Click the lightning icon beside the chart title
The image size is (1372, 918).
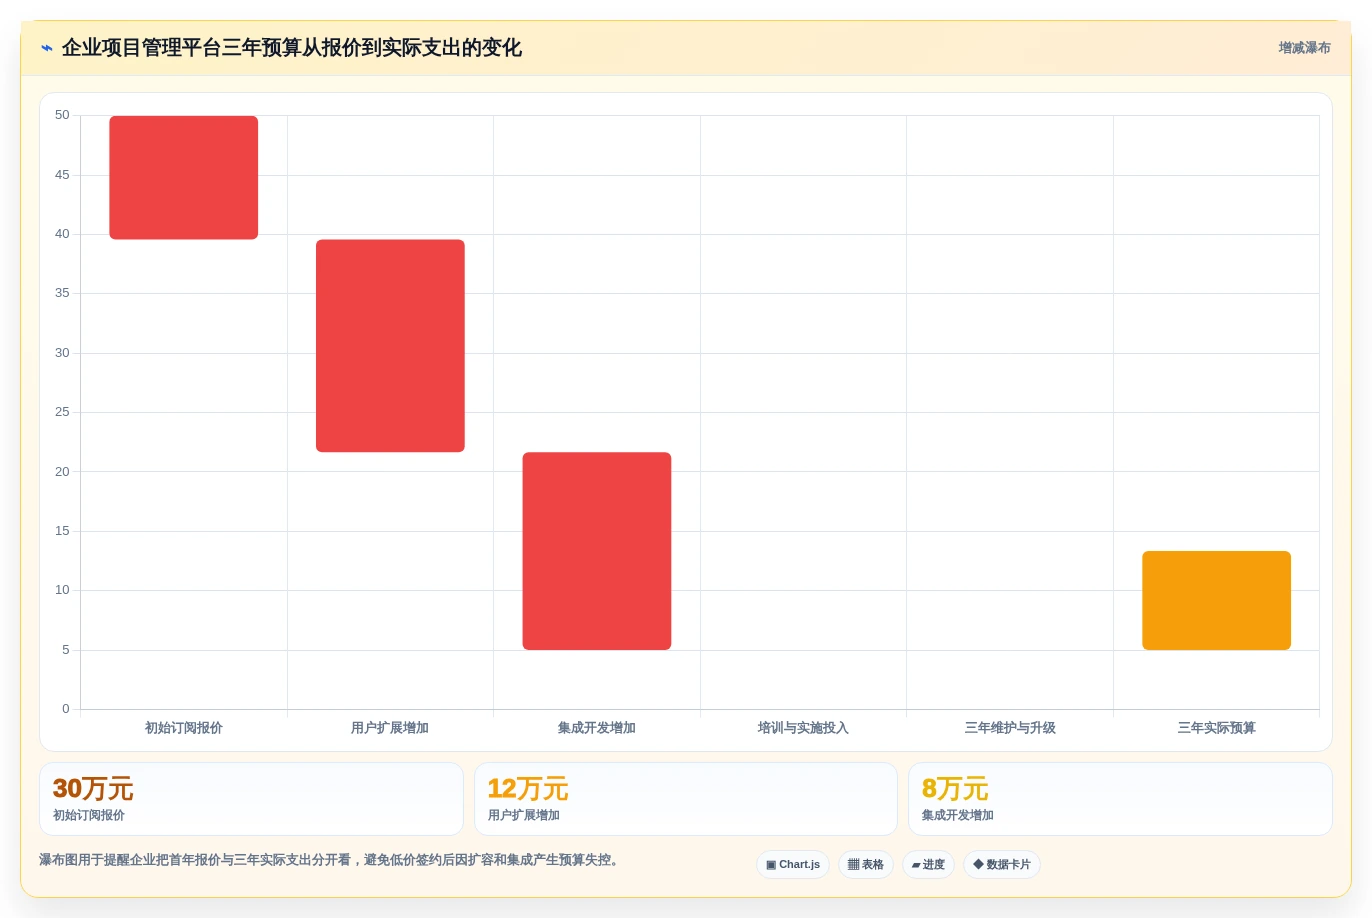pos(47,48)
